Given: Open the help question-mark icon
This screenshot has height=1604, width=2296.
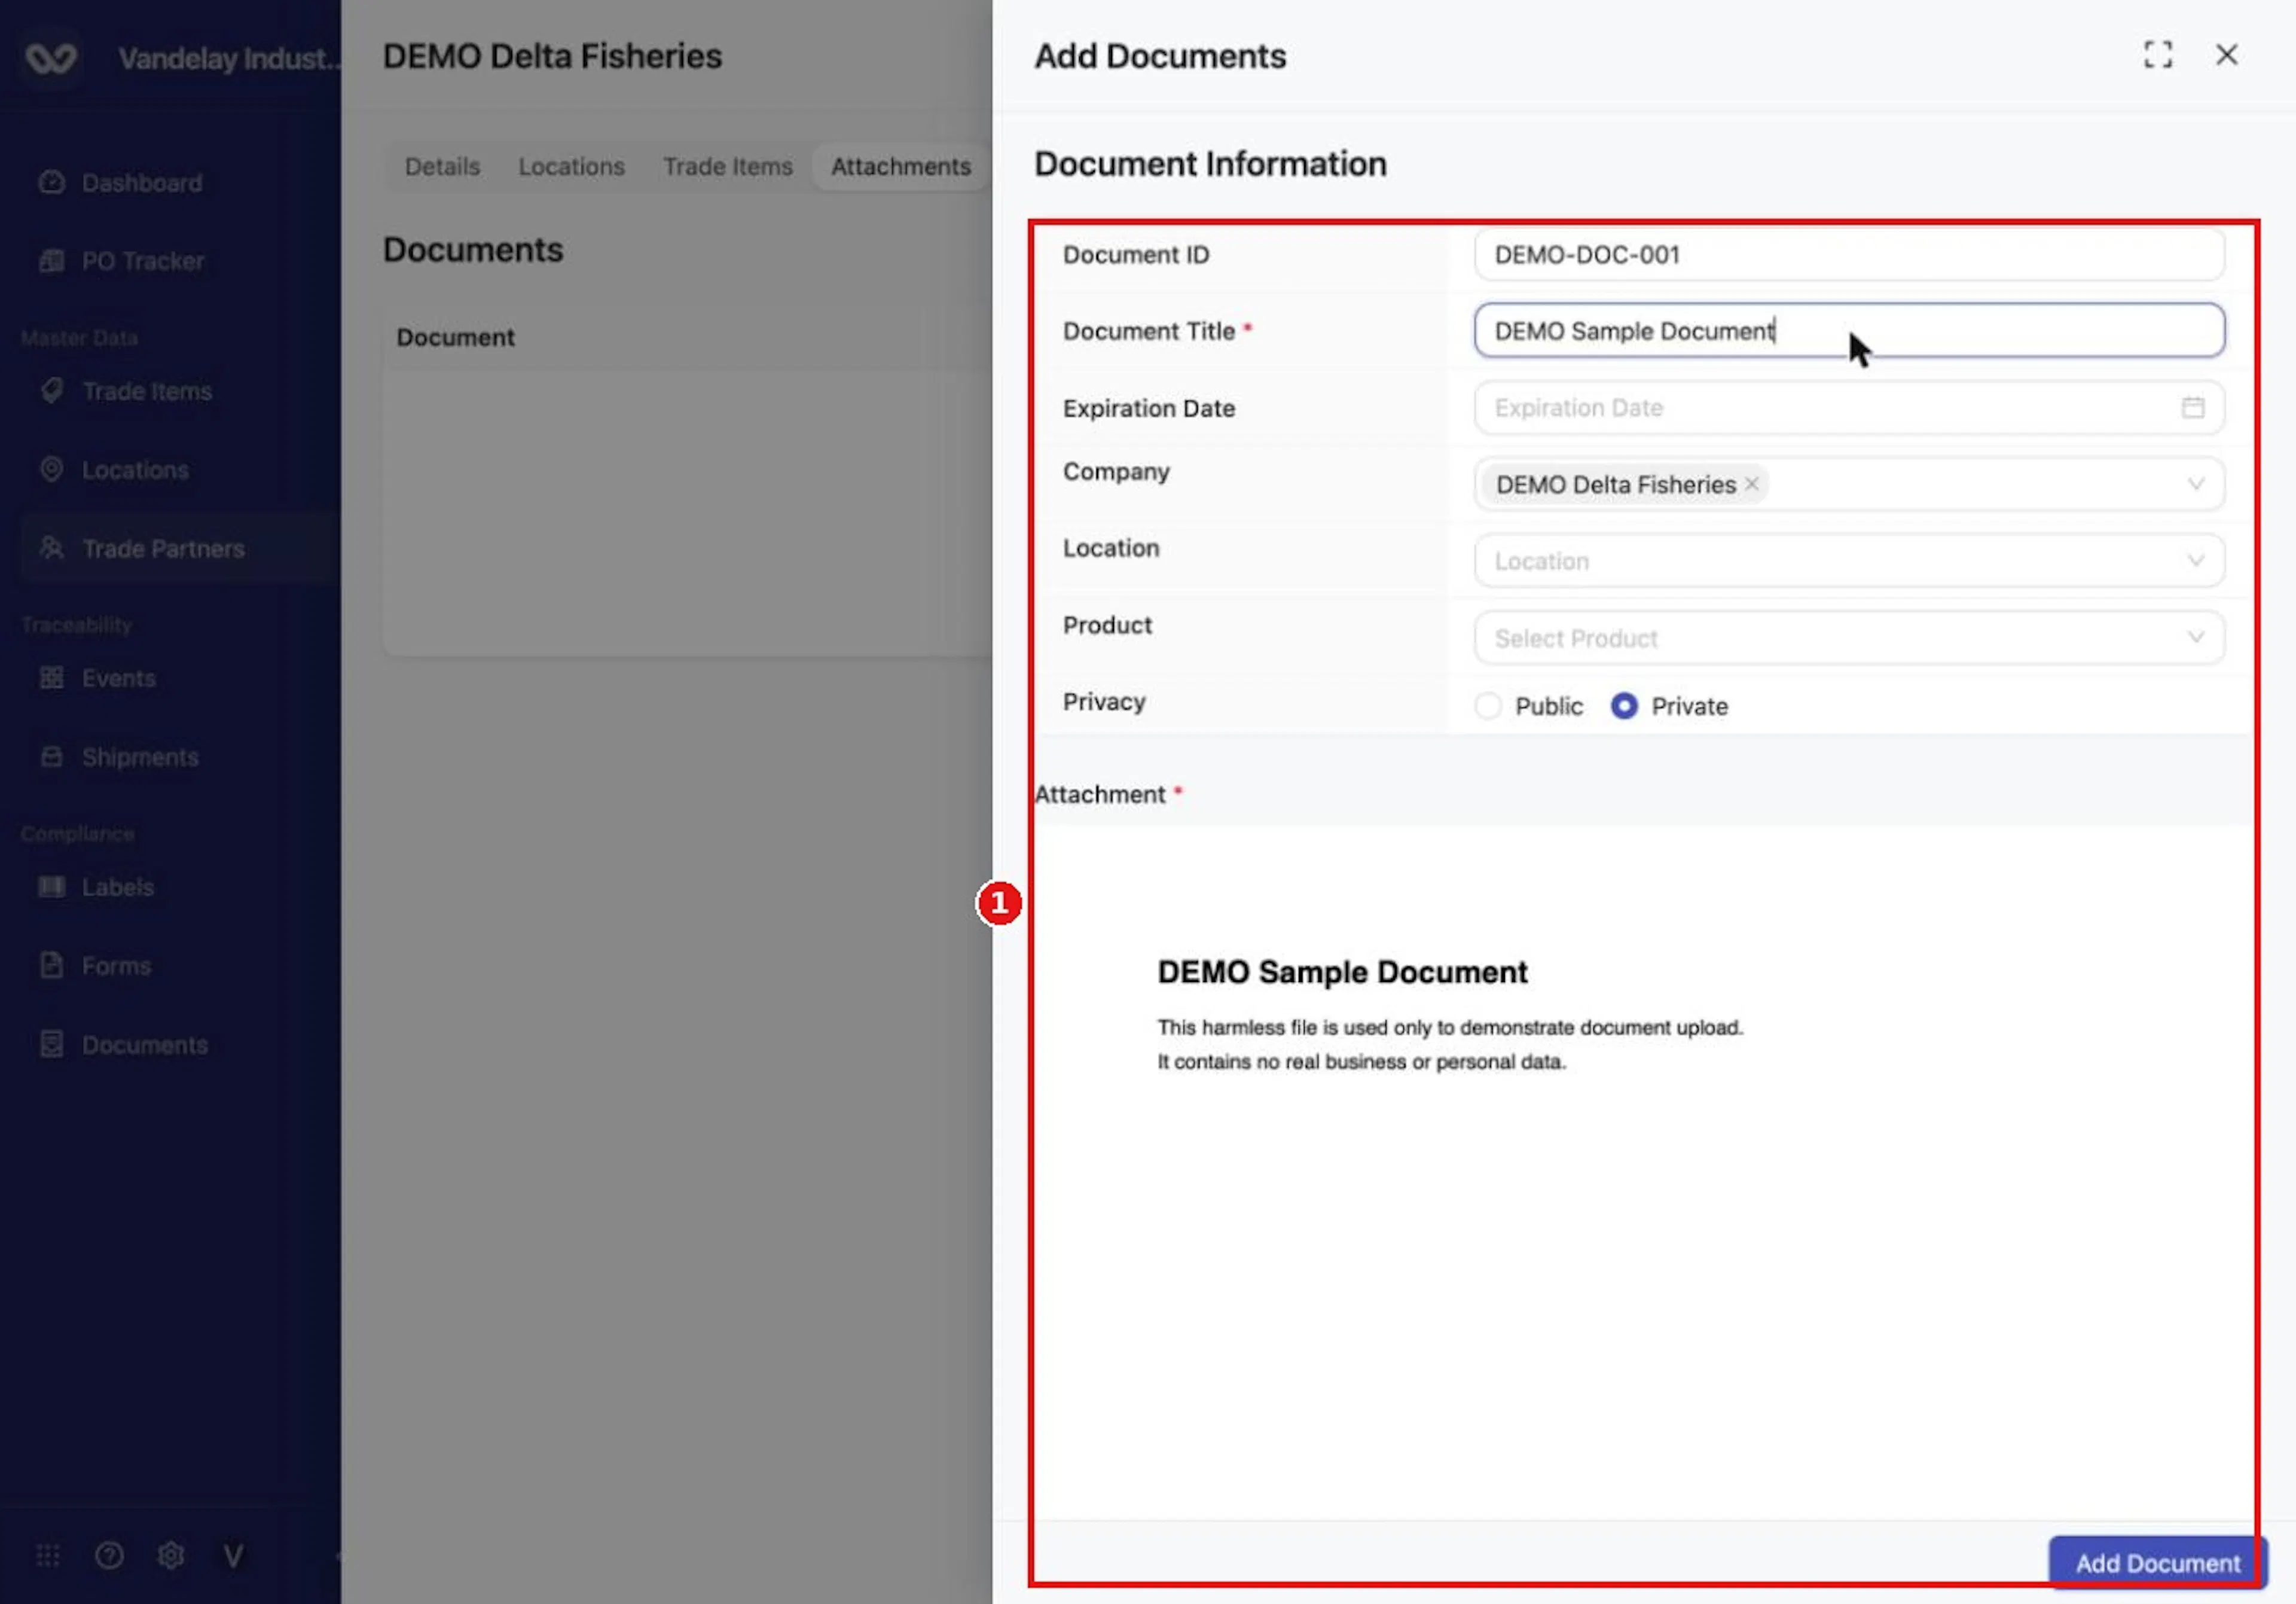Looking at the screenshot, I should (109, 1555).
